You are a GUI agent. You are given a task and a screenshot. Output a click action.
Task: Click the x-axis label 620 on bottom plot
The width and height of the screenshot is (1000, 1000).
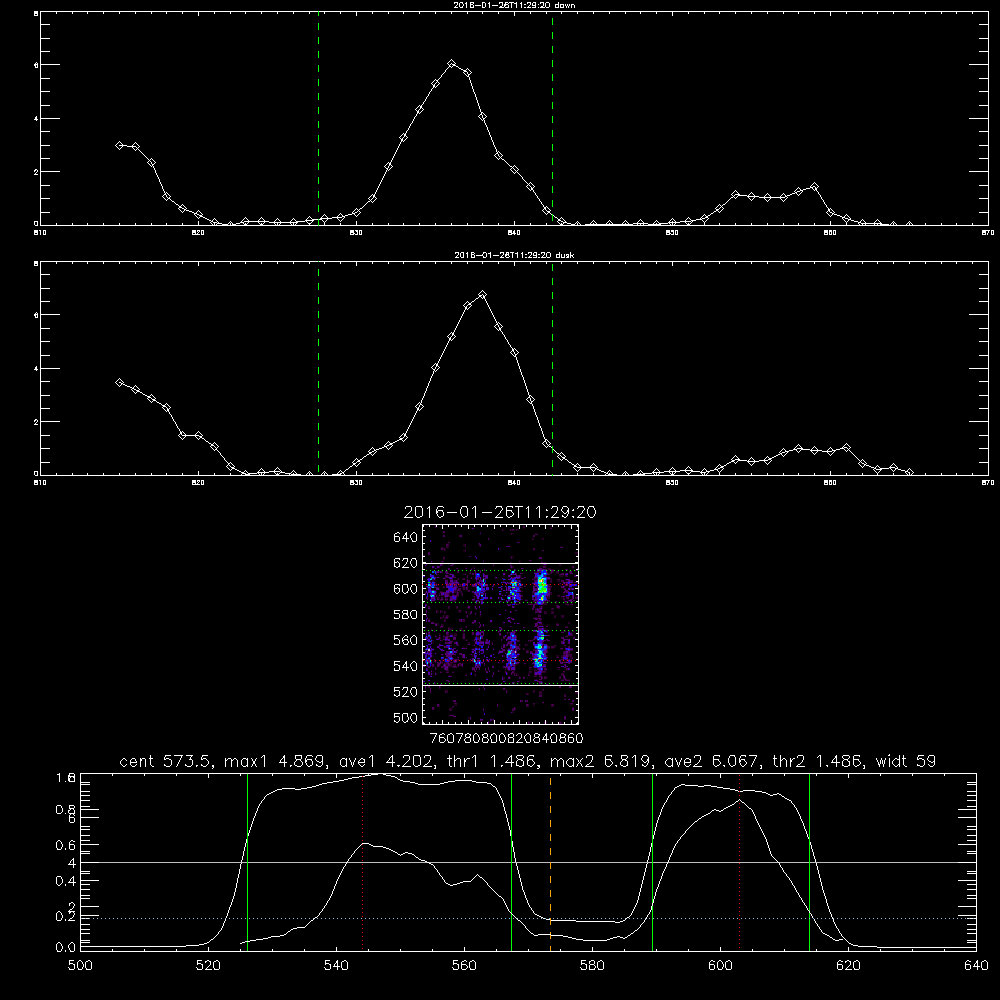849,966
